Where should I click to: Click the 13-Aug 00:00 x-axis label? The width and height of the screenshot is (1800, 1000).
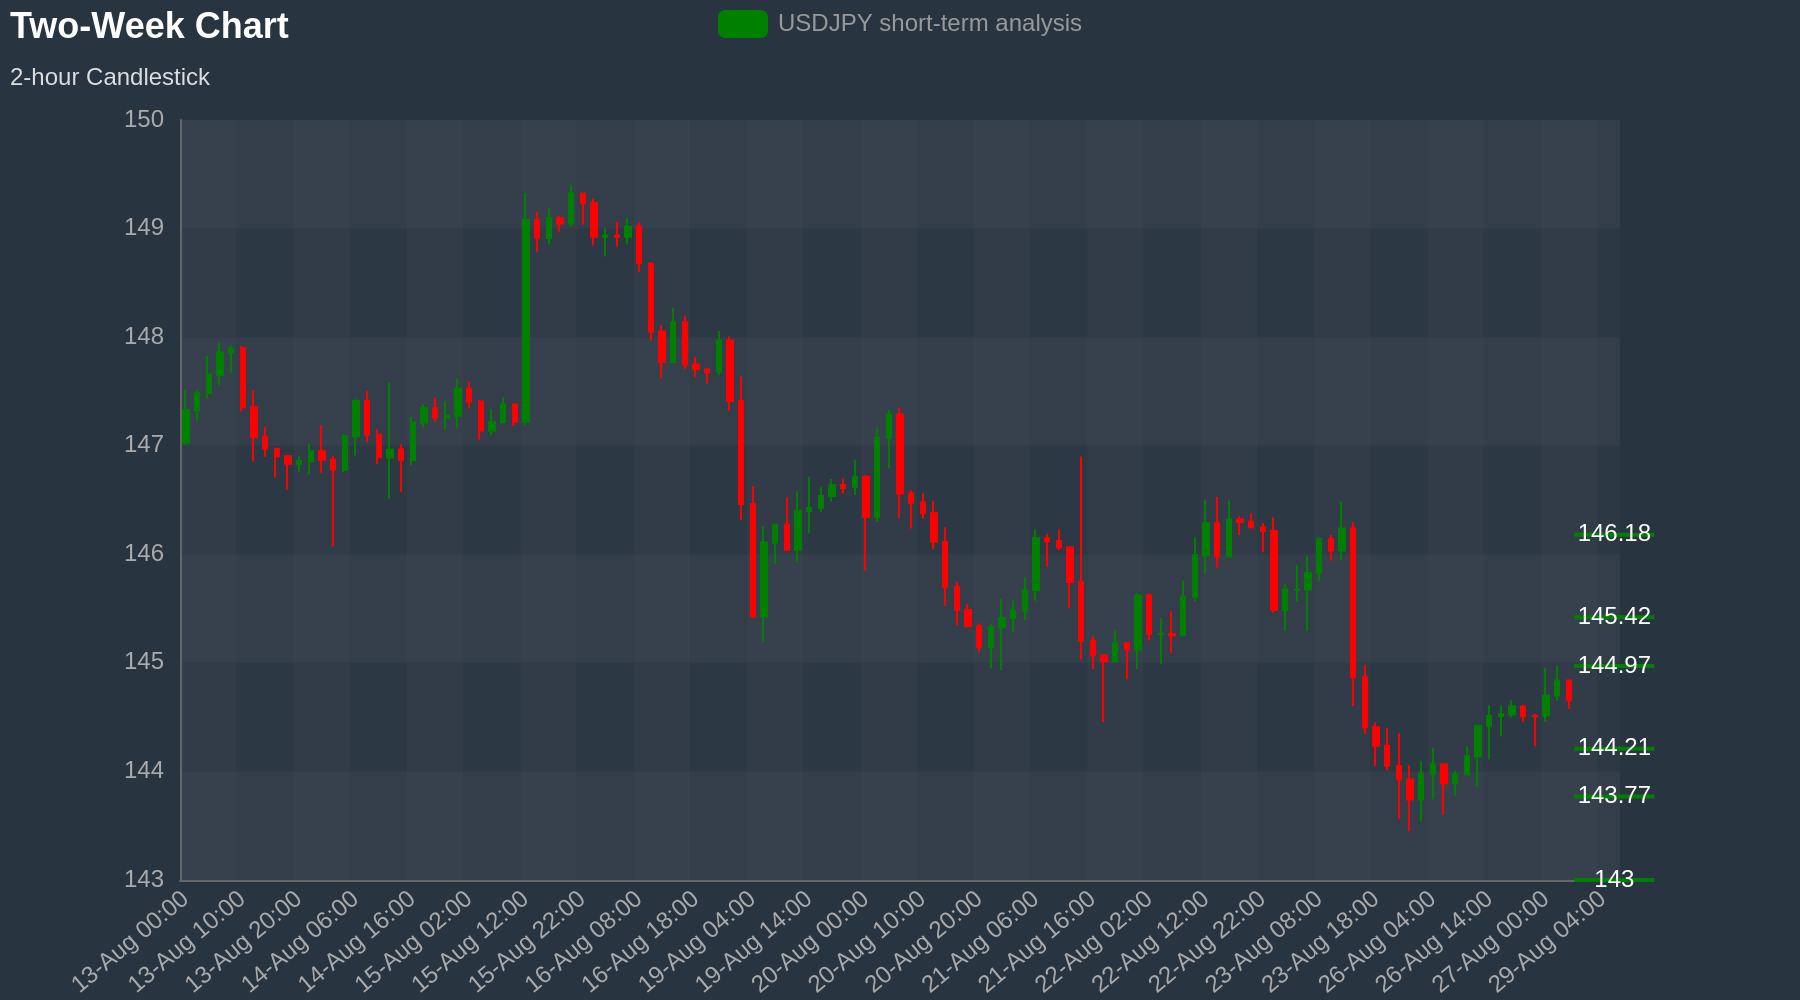pyautogui.click(x=130, y=941)
